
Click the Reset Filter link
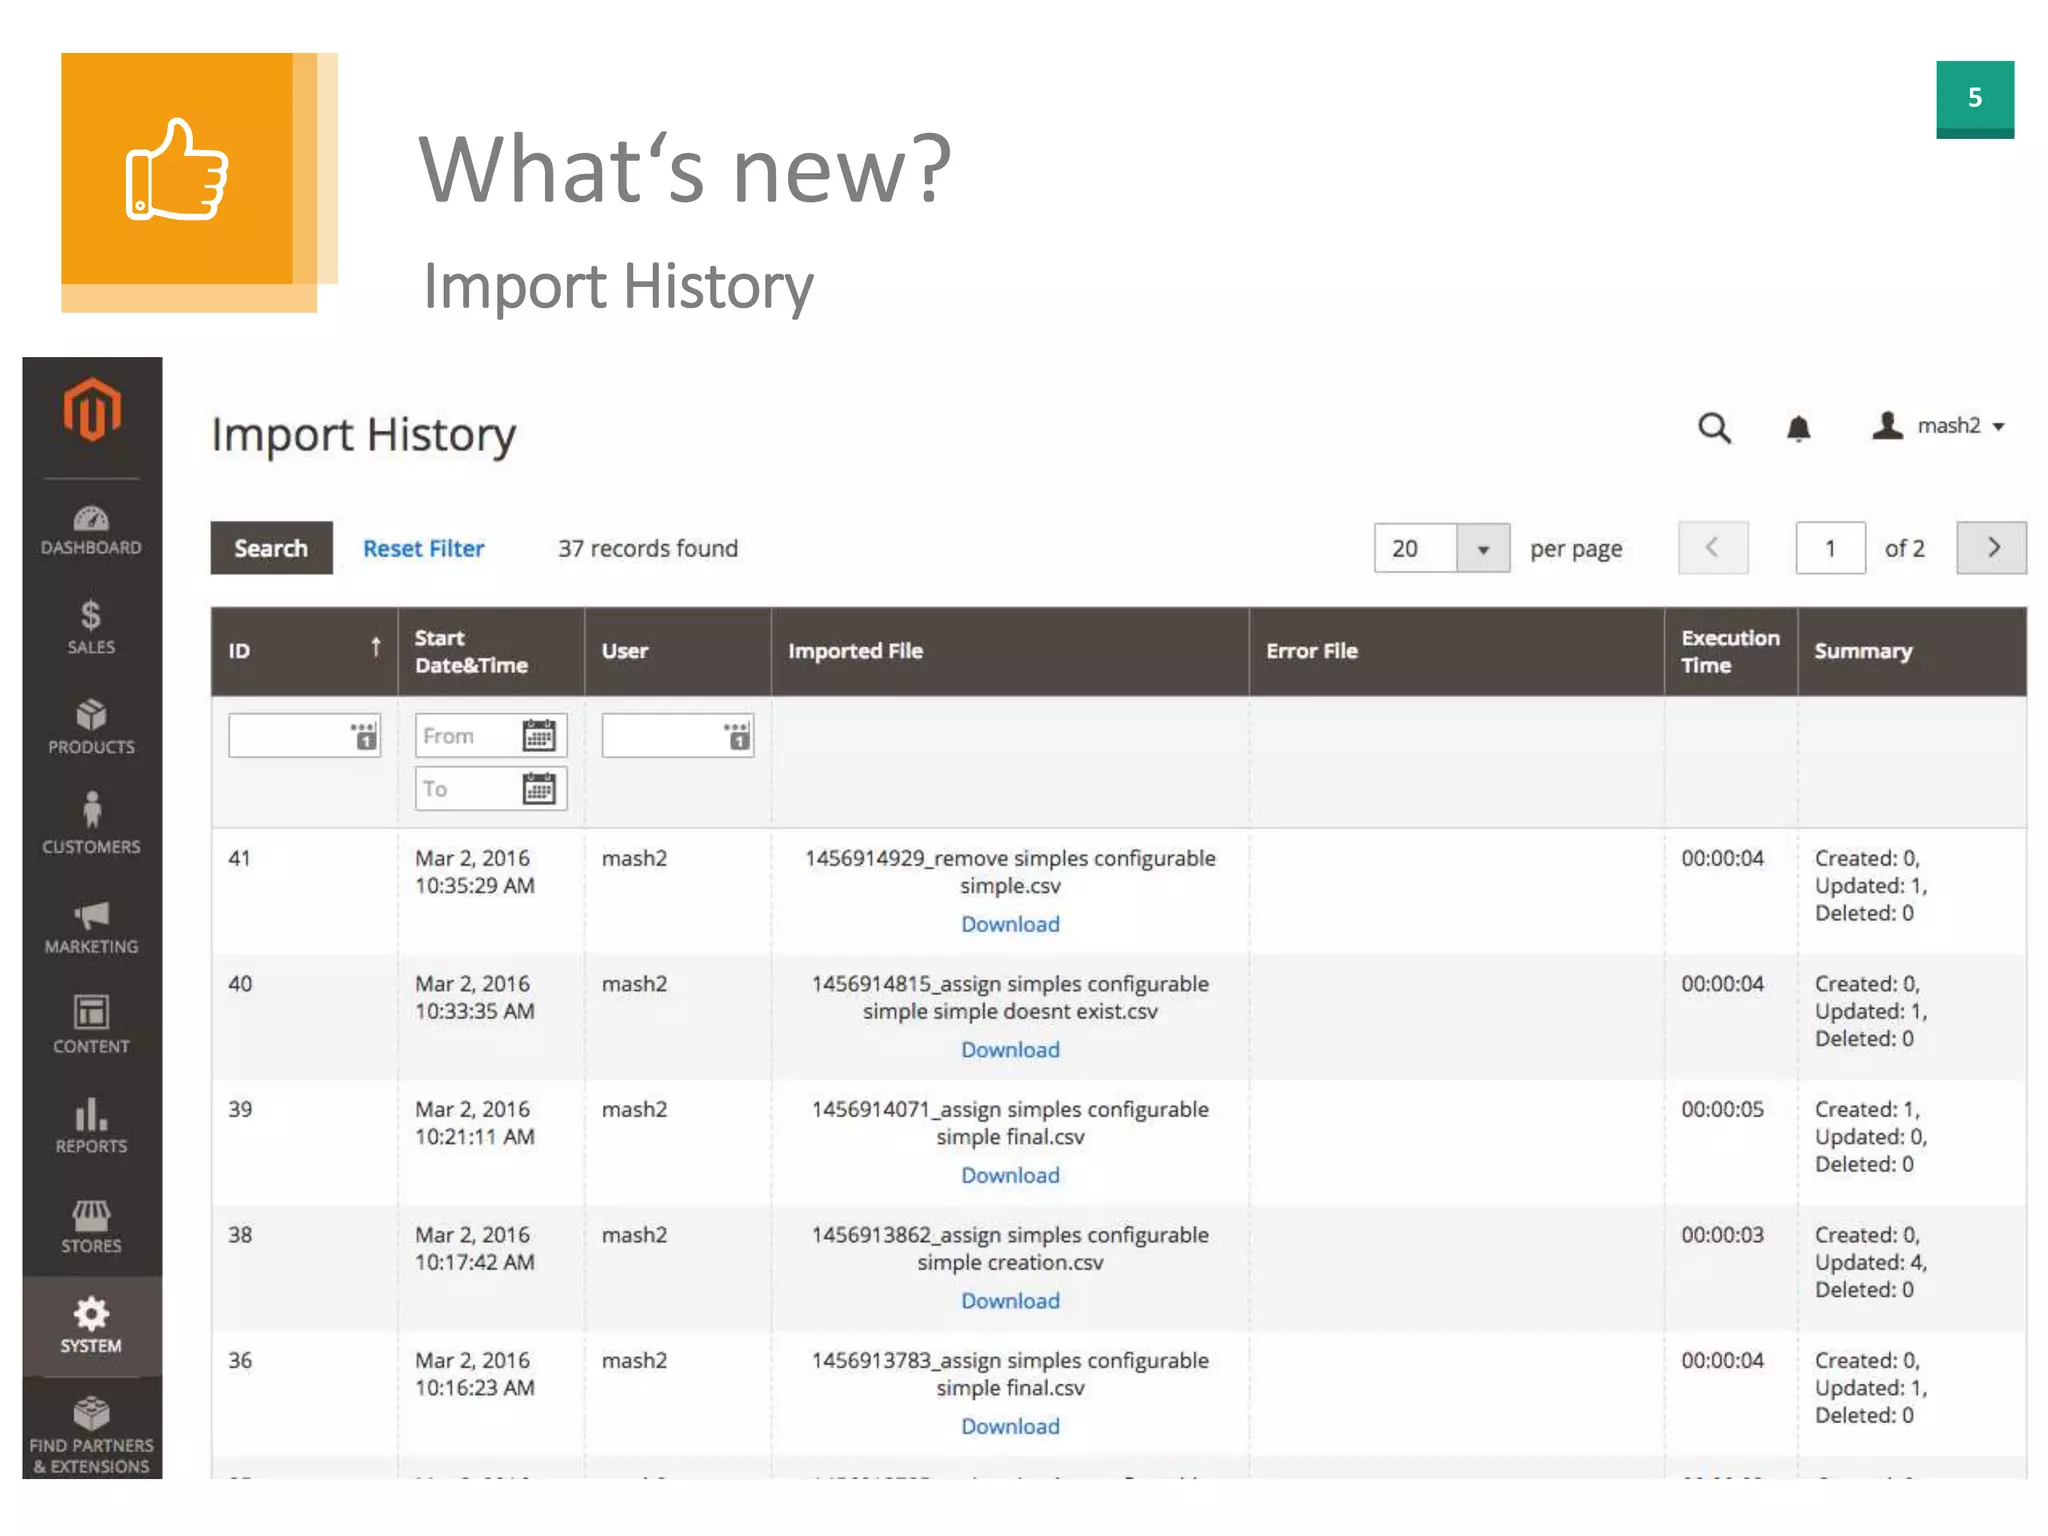point(423,548)
